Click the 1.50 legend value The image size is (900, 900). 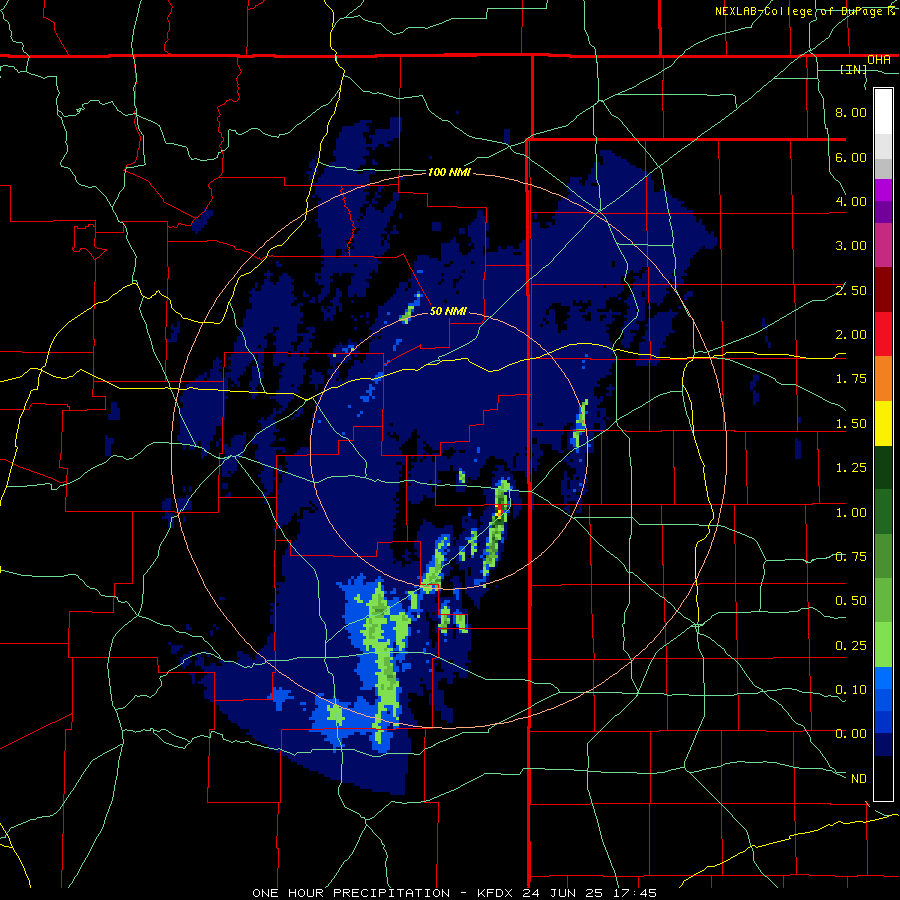click(851, 423)
